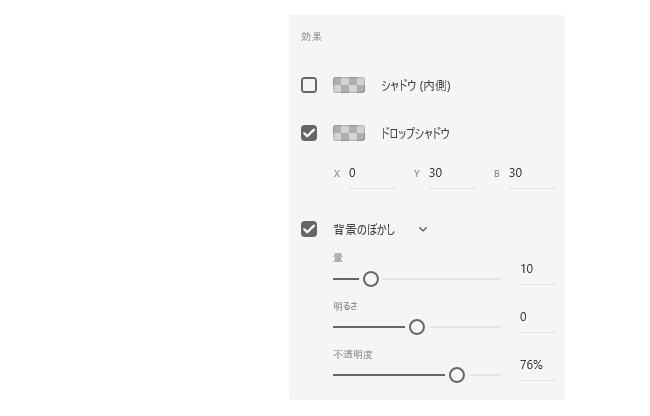Uncheck the 背景のぼかし background blur checkbox

coord(309,229)
